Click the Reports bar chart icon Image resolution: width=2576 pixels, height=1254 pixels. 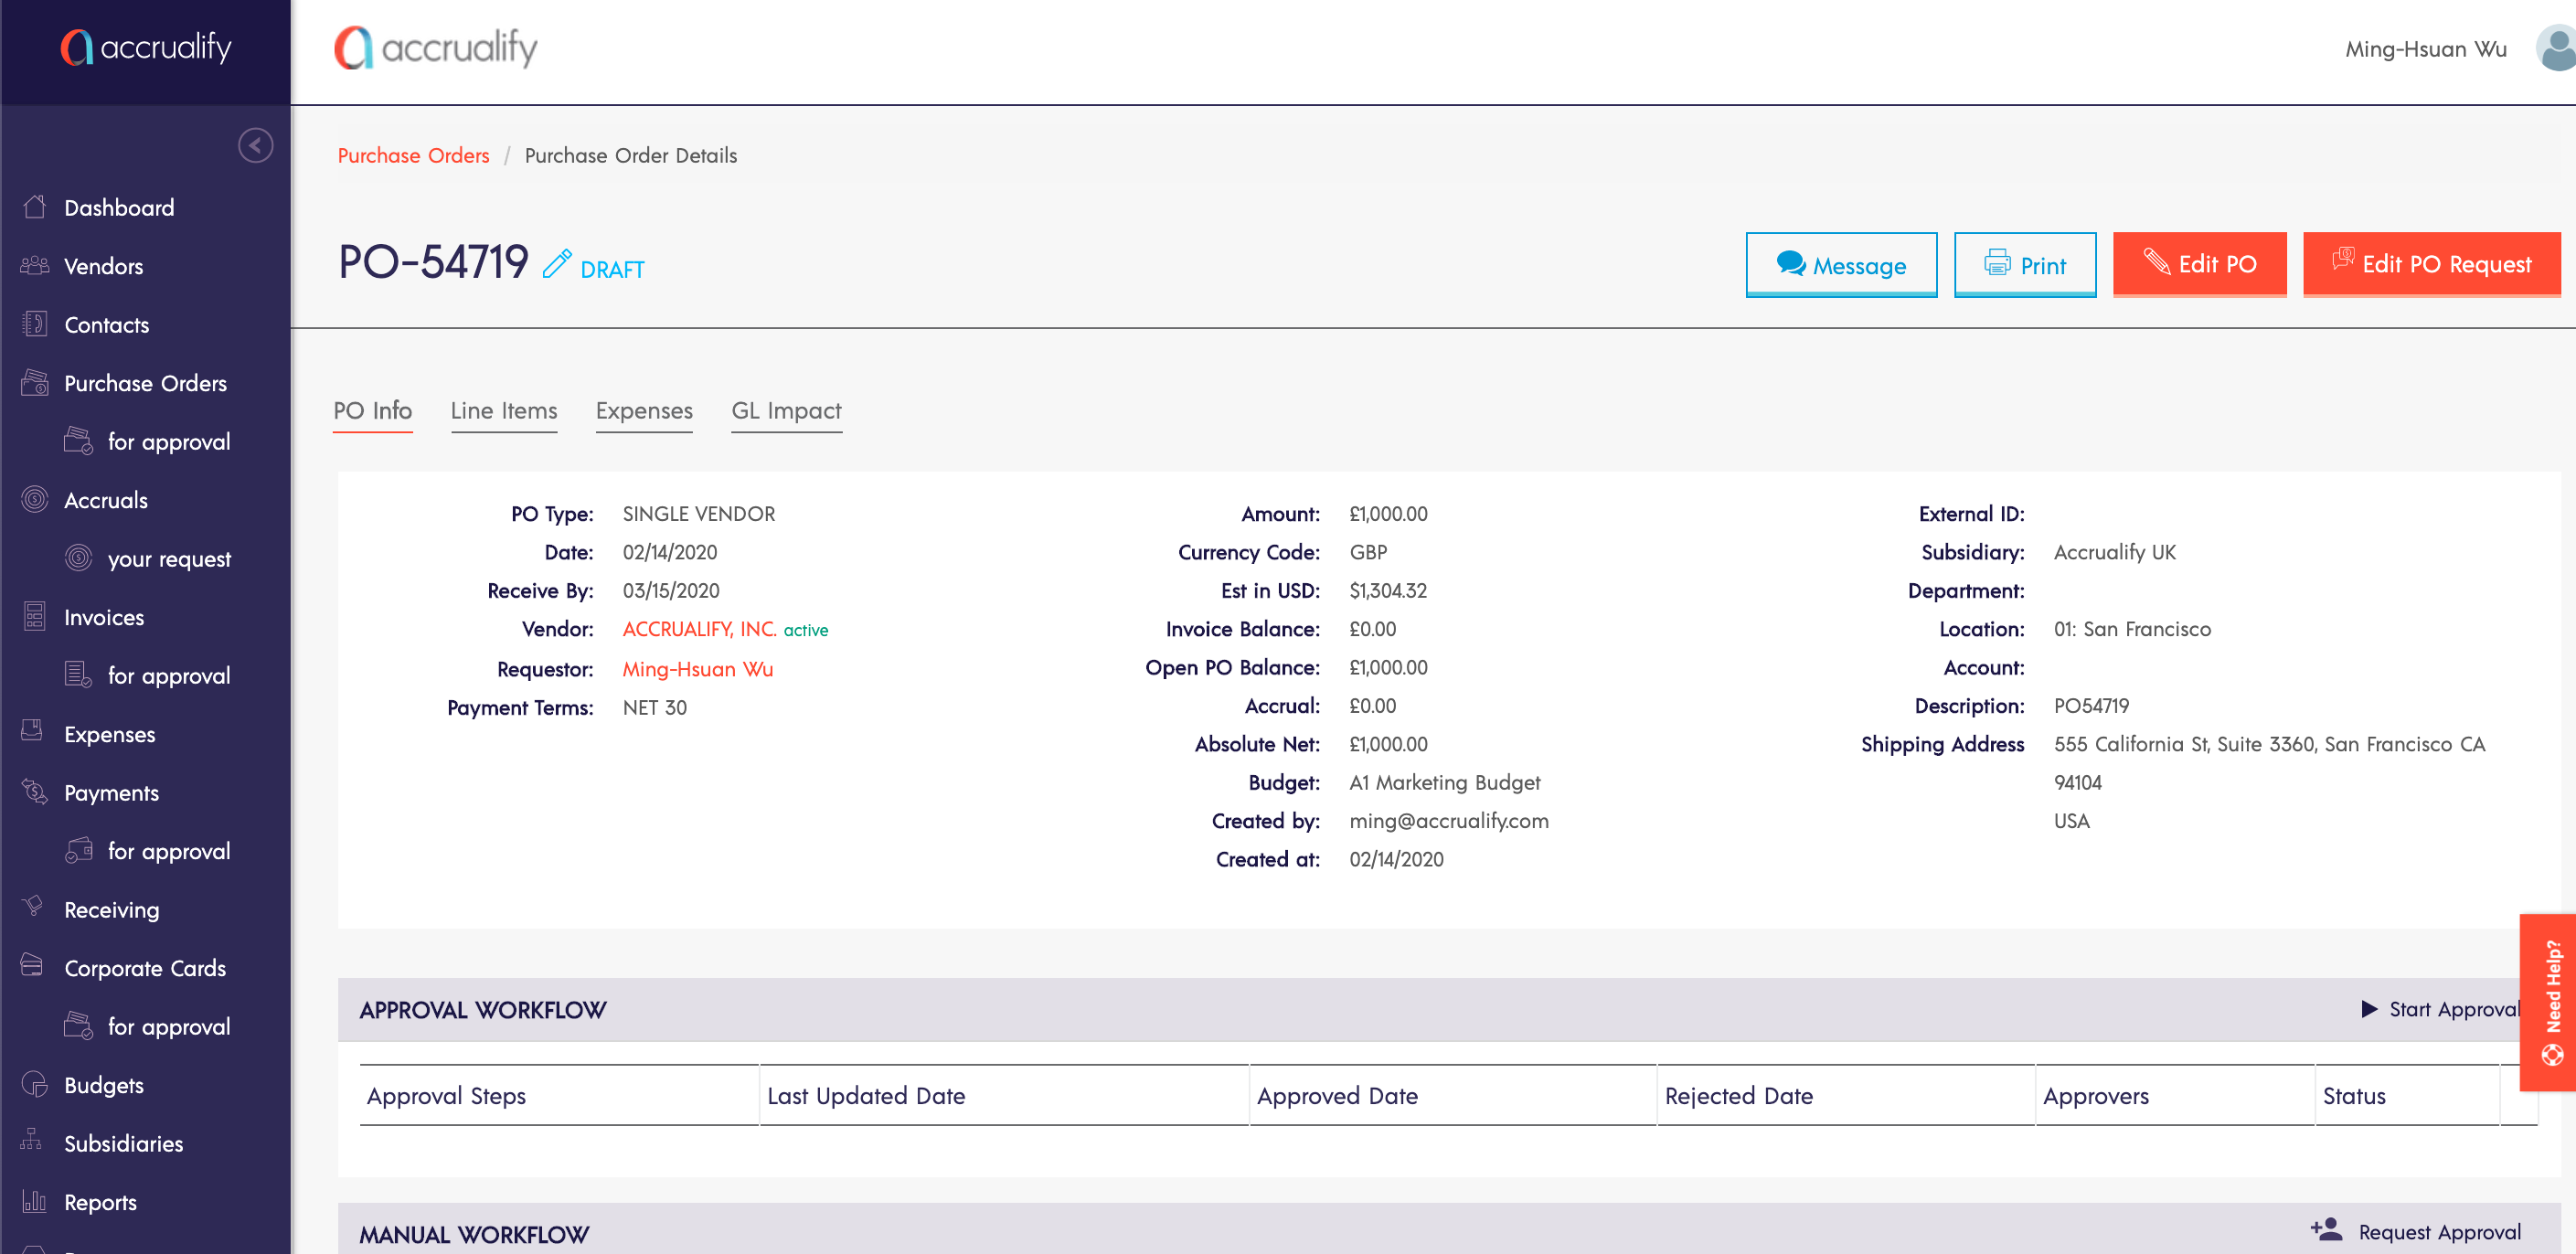click(35, 1202)
